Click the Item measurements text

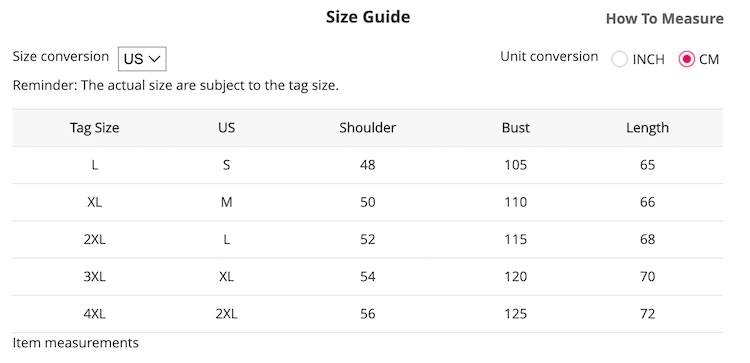pos(76,343)
